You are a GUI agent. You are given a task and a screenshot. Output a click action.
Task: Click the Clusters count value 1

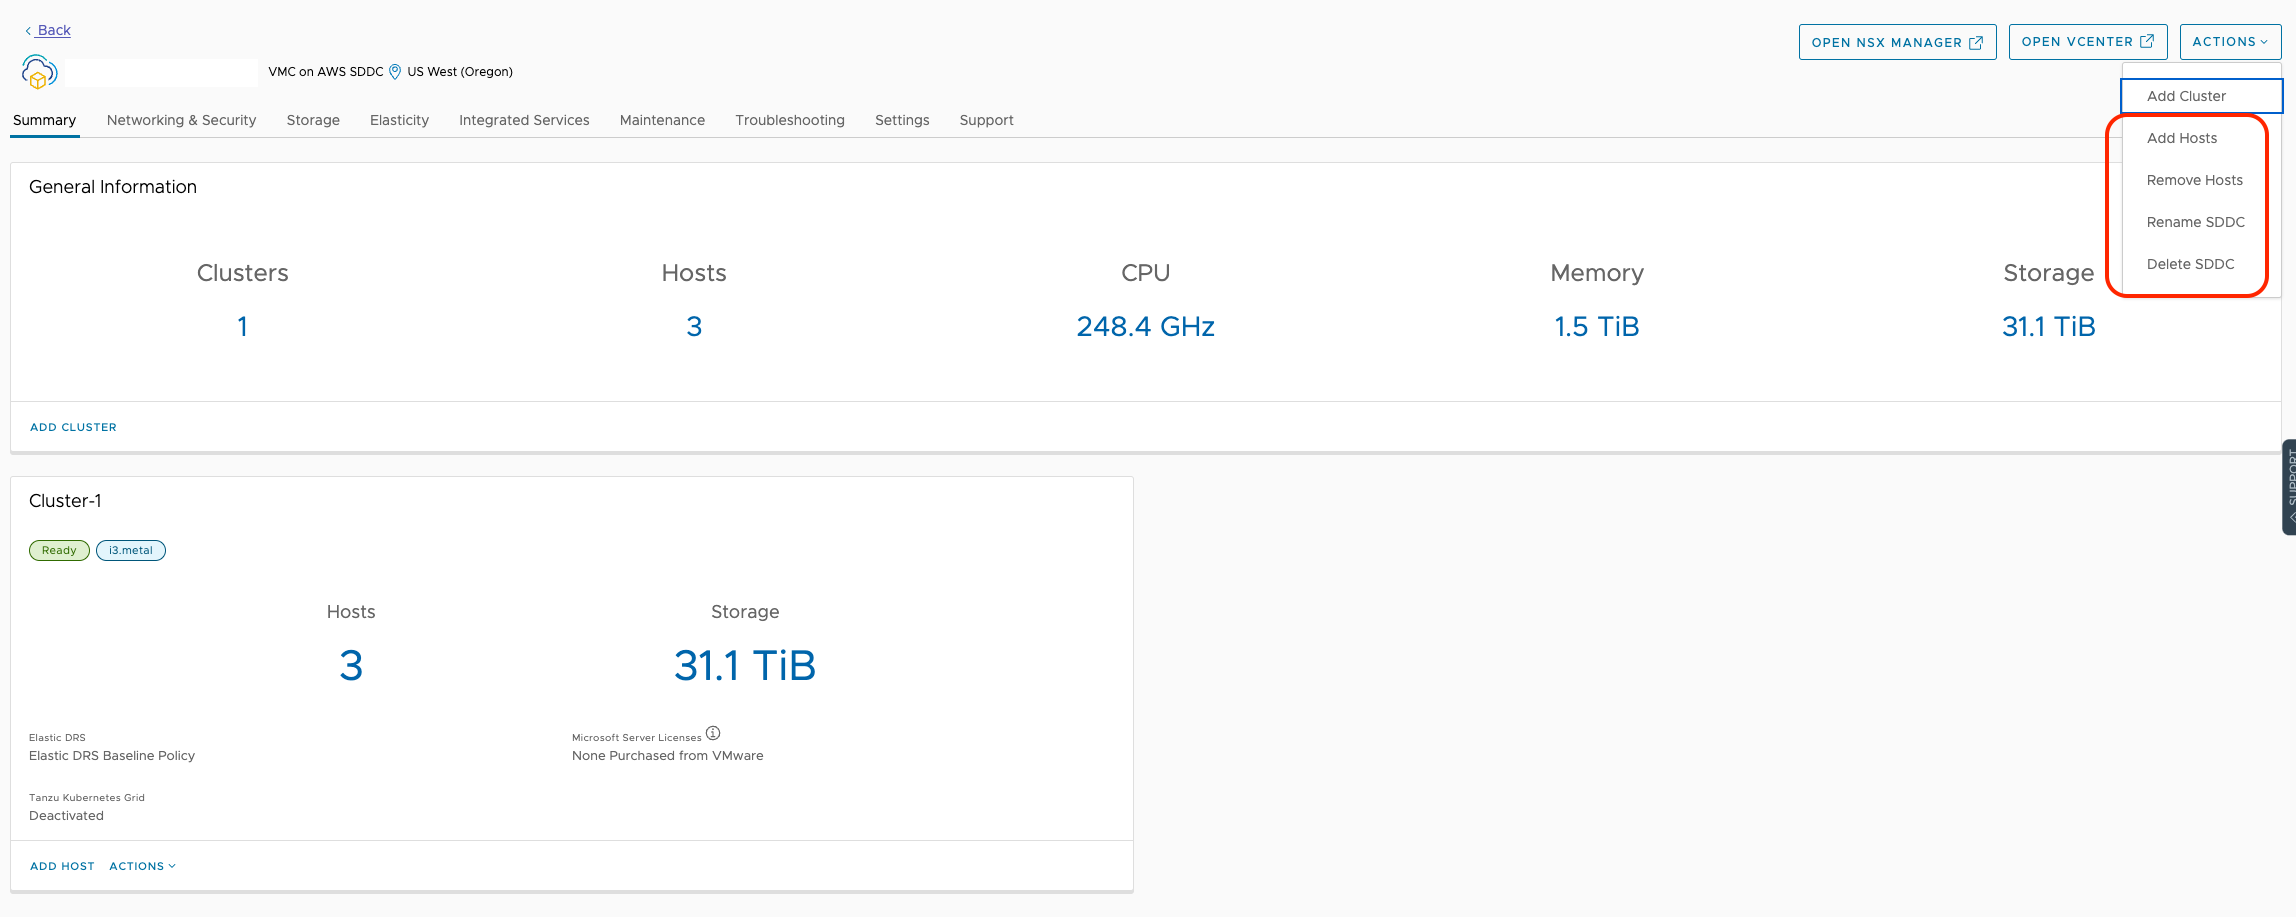click(x=242, y=326)
